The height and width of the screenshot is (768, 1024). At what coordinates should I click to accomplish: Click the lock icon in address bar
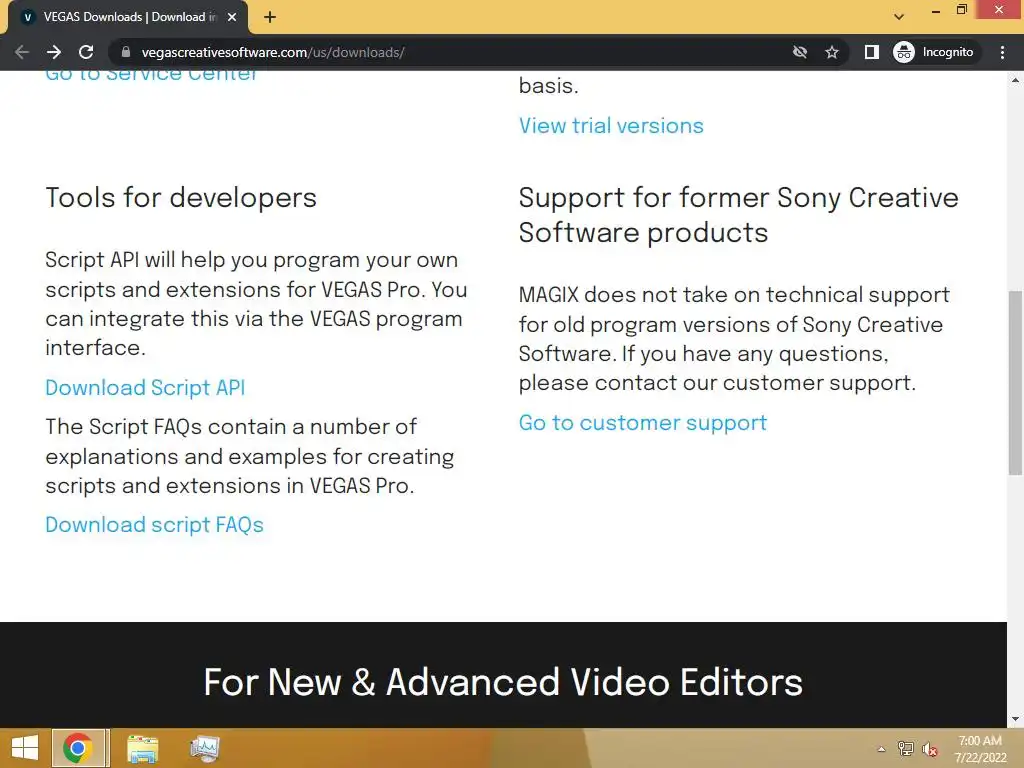tap(126, 52)
